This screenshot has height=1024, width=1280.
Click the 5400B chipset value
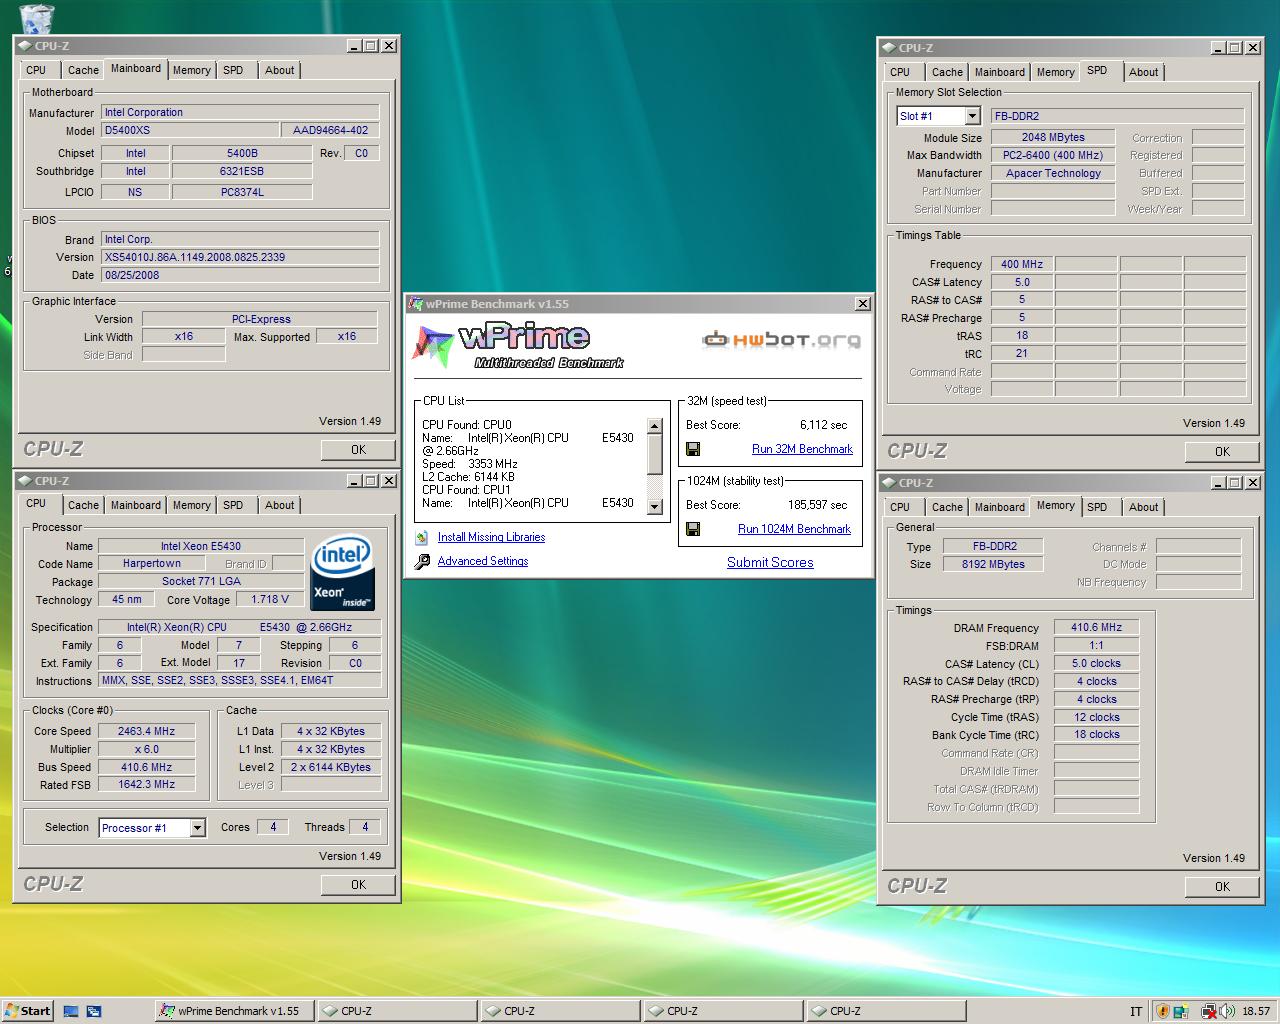[241, 153]
